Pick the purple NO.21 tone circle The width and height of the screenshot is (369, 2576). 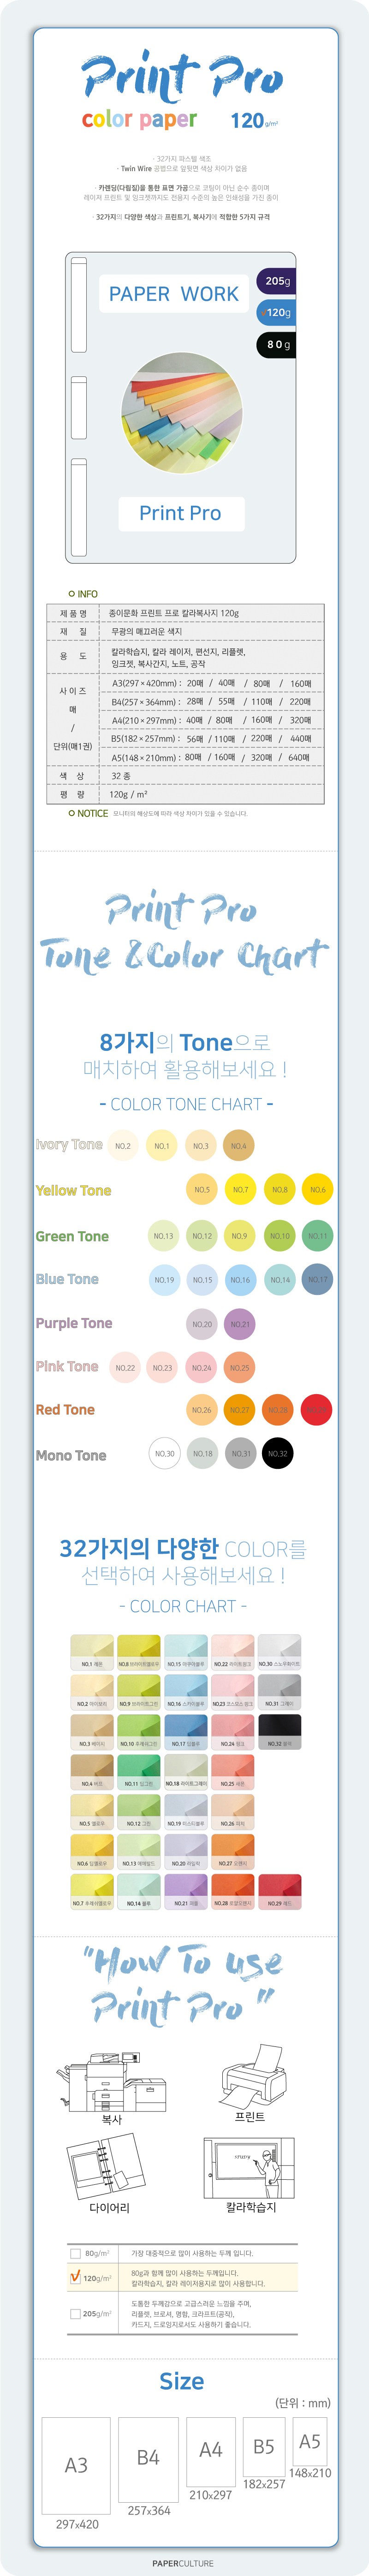pyautogui.click(x=240, y=1324)
